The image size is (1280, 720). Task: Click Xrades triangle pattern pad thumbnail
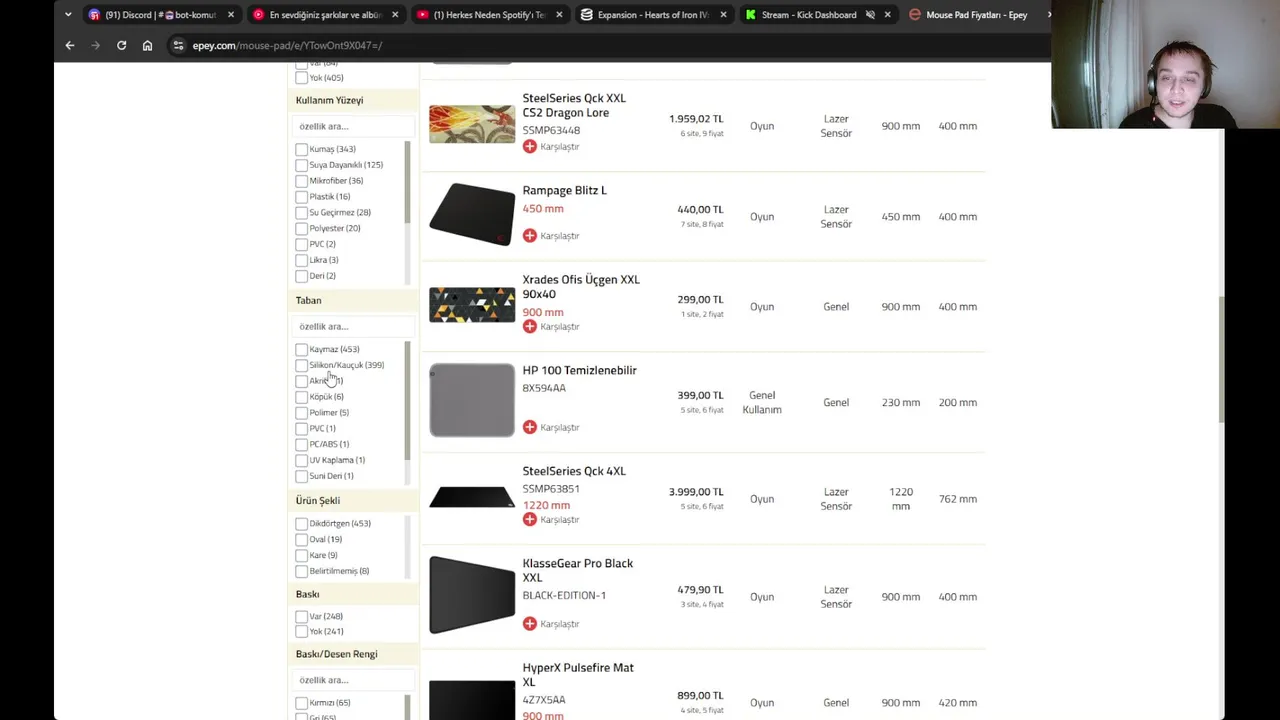point(472,306)
